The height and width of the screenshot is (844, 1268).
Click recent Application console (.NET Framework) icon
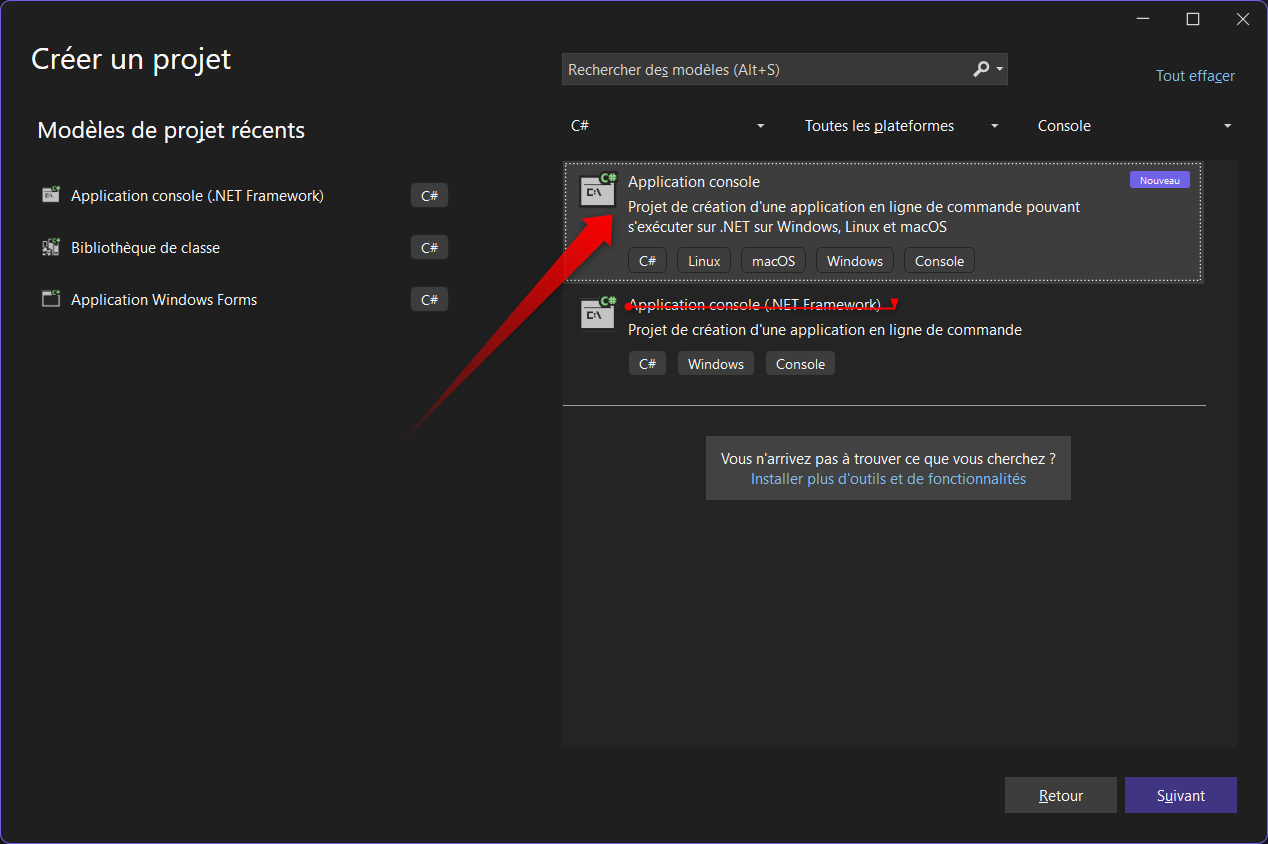pos(51,196)
